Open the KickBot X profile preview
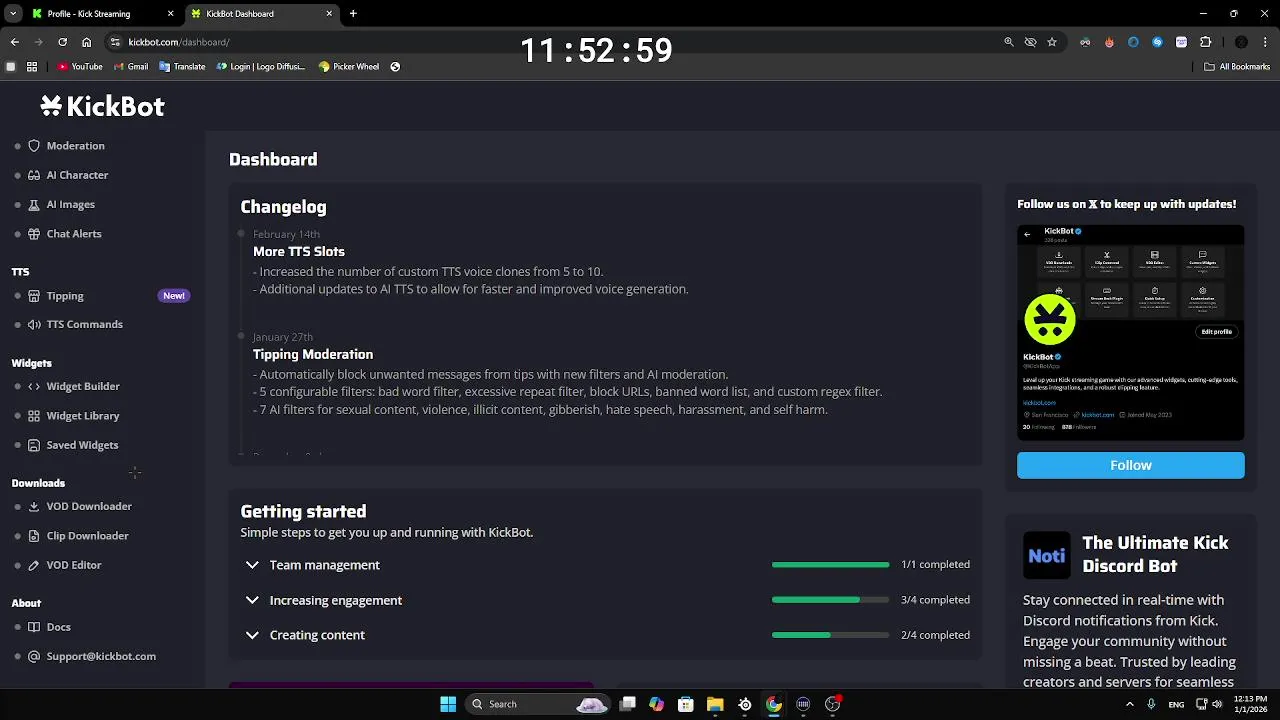The height and width of the screenshot is (720, 1280). [1131, 333]
